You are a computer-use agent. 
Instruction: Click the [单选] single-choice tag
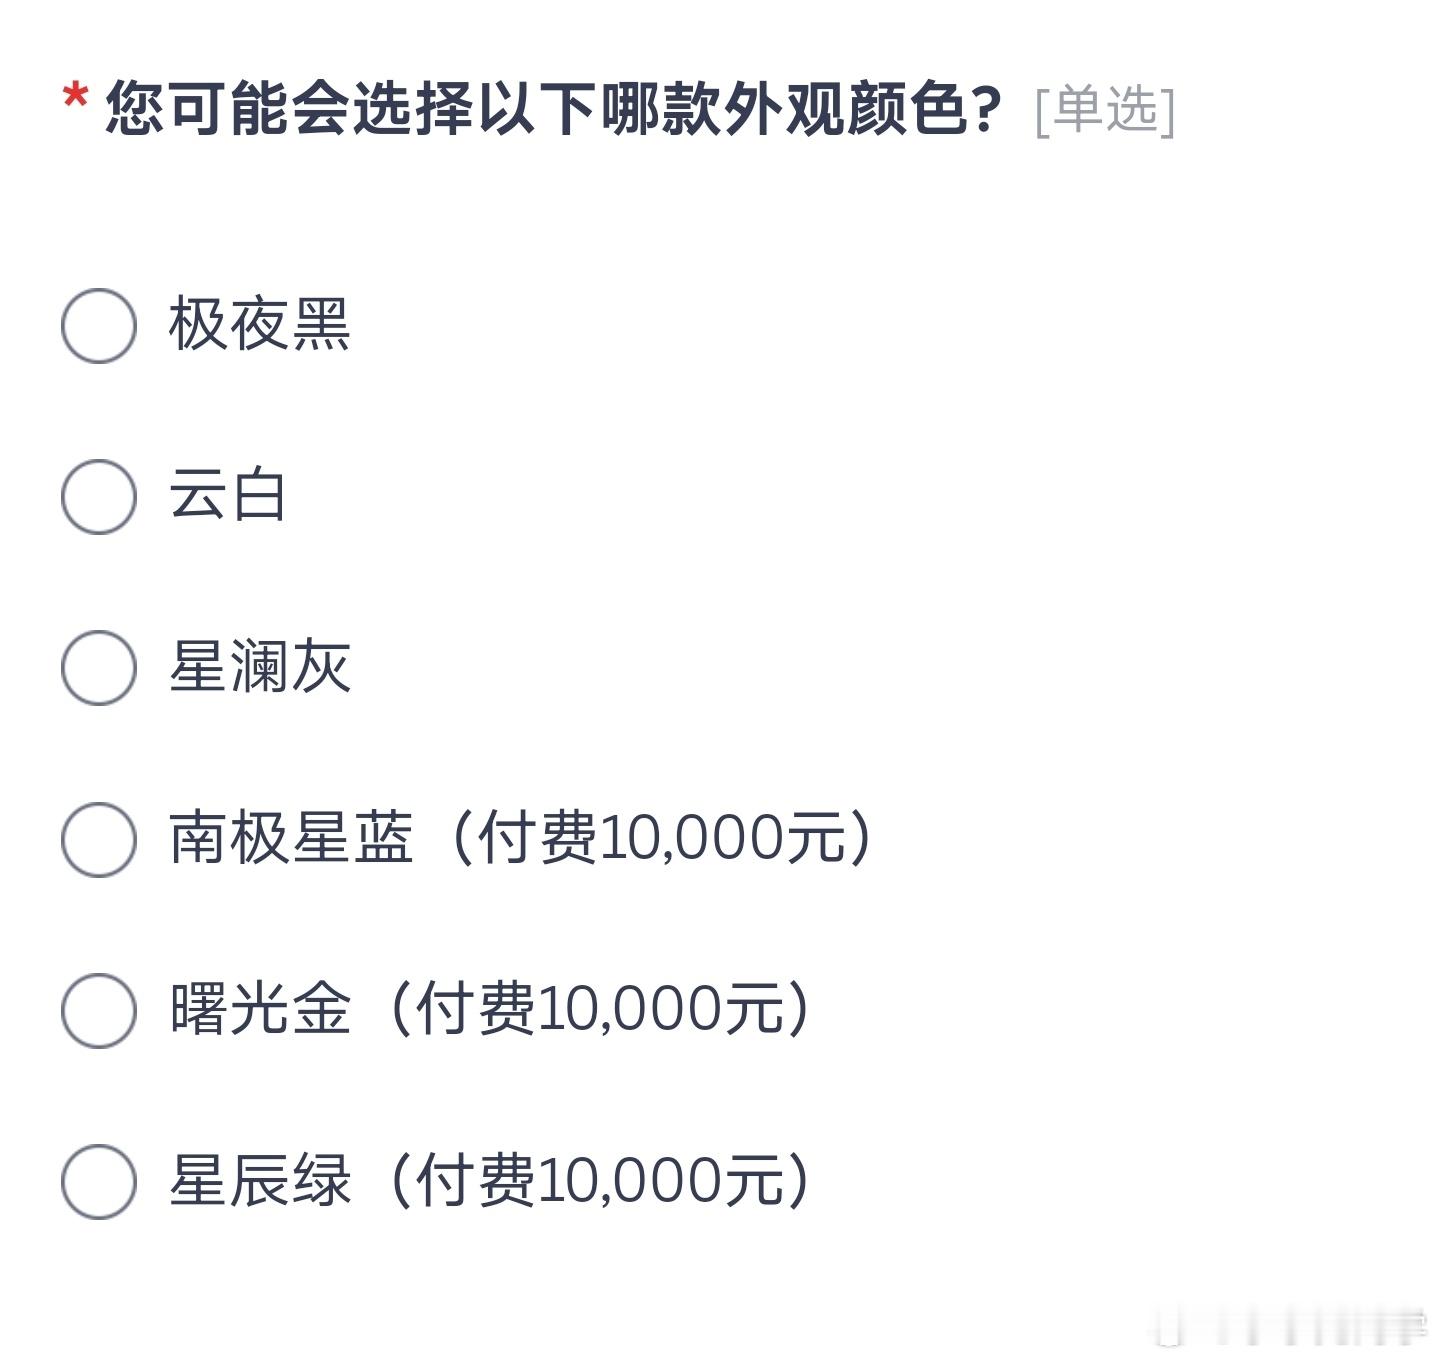(1105, 110)
